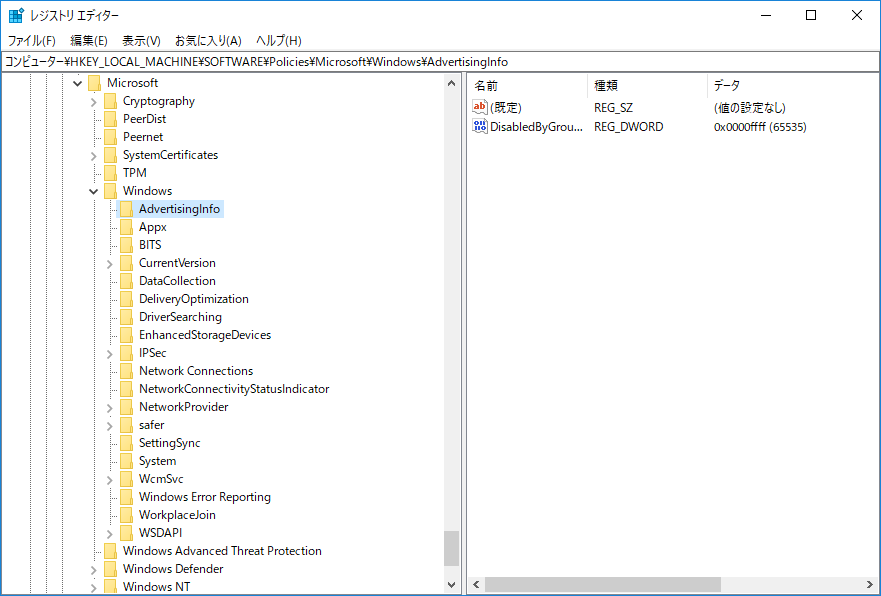Click the horizontal scrollbar in the values pane
881x596 pixels.
click(x=600, y=584)
